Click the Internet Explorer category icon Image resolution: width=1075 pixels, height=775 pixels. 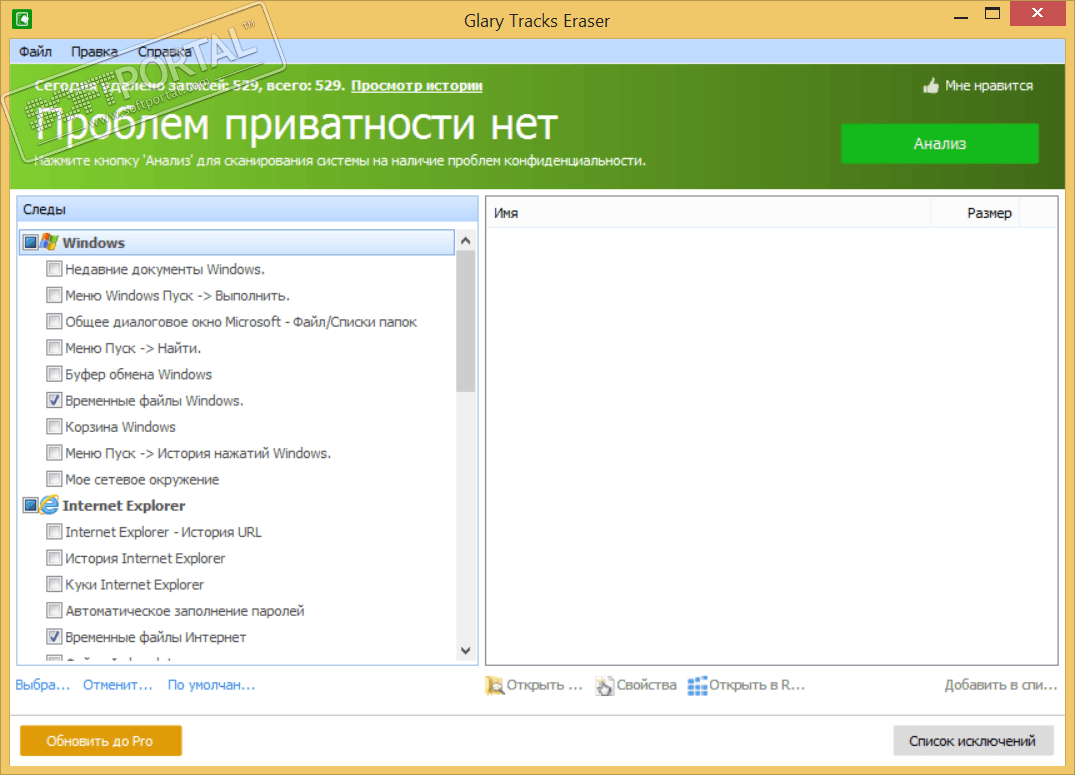click(49, 505)
